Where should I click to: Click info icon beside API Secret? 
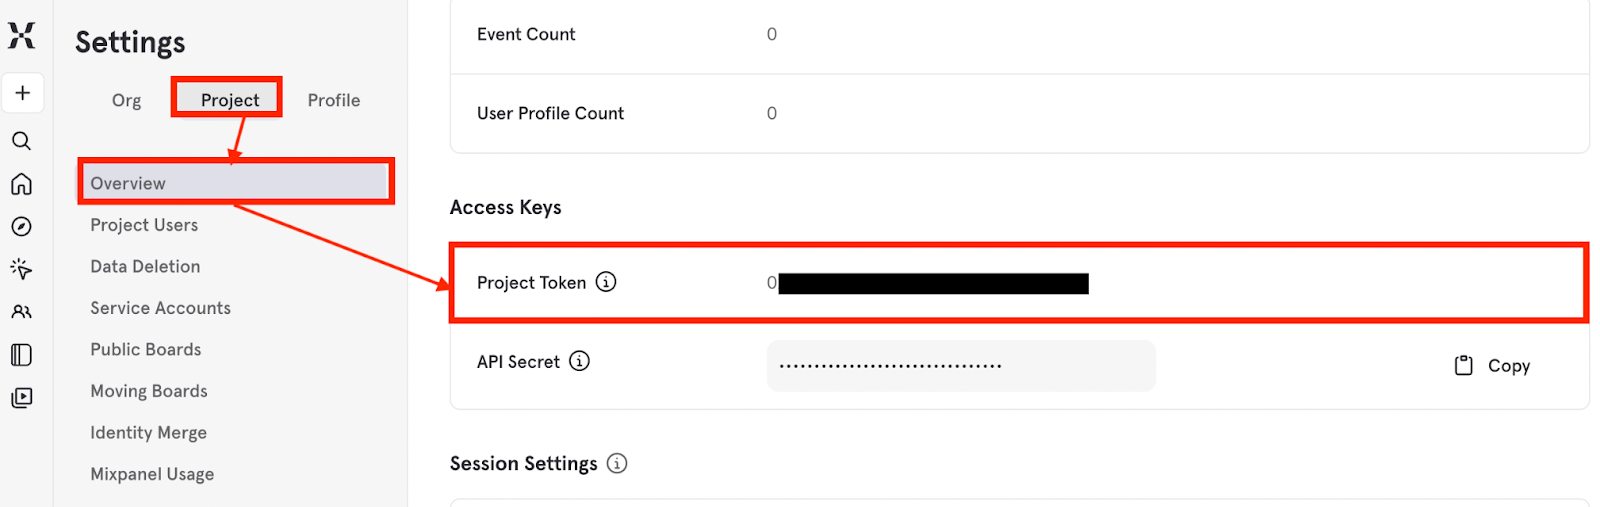[x=579, y=361]
